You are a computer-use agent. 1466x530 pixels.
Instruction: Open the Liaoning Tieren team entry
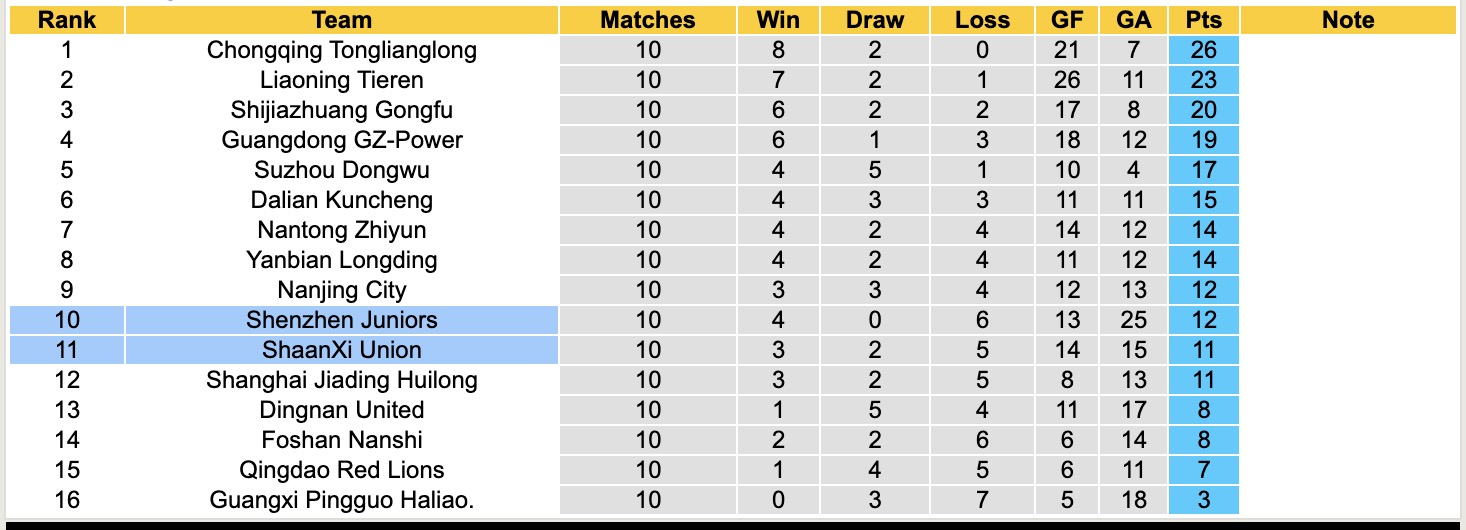pyautogui.click(x=342, y=80)
